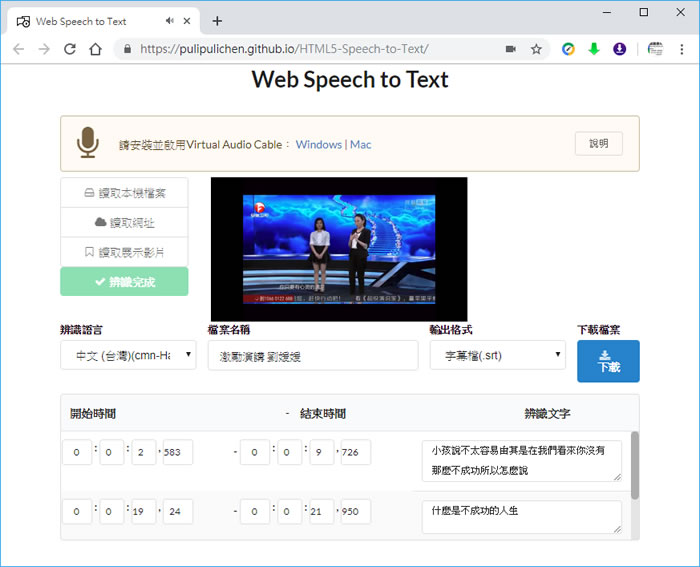Expand the 輸出格式 output format dropdown
This screenshot has height=567, width=700.
(x=497, y=355)
